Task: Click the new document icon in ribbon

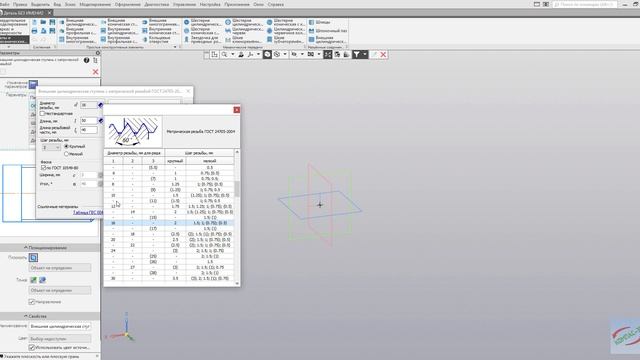Action: tap(34, 22)
